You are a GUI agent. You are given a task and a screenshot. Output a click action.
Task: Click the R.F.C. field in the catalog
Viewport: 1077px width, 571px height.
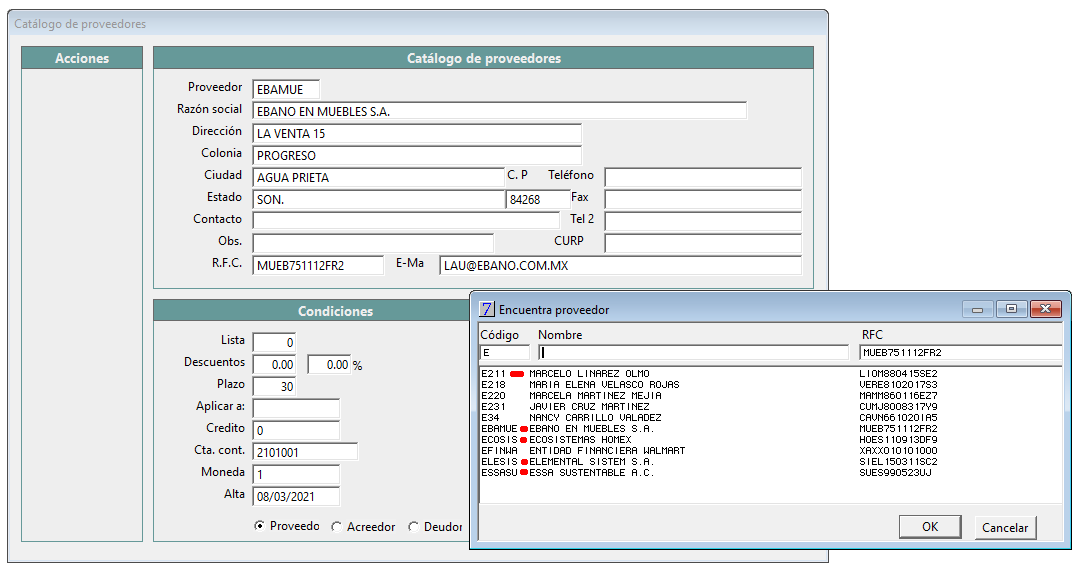(x=318, y=265)
